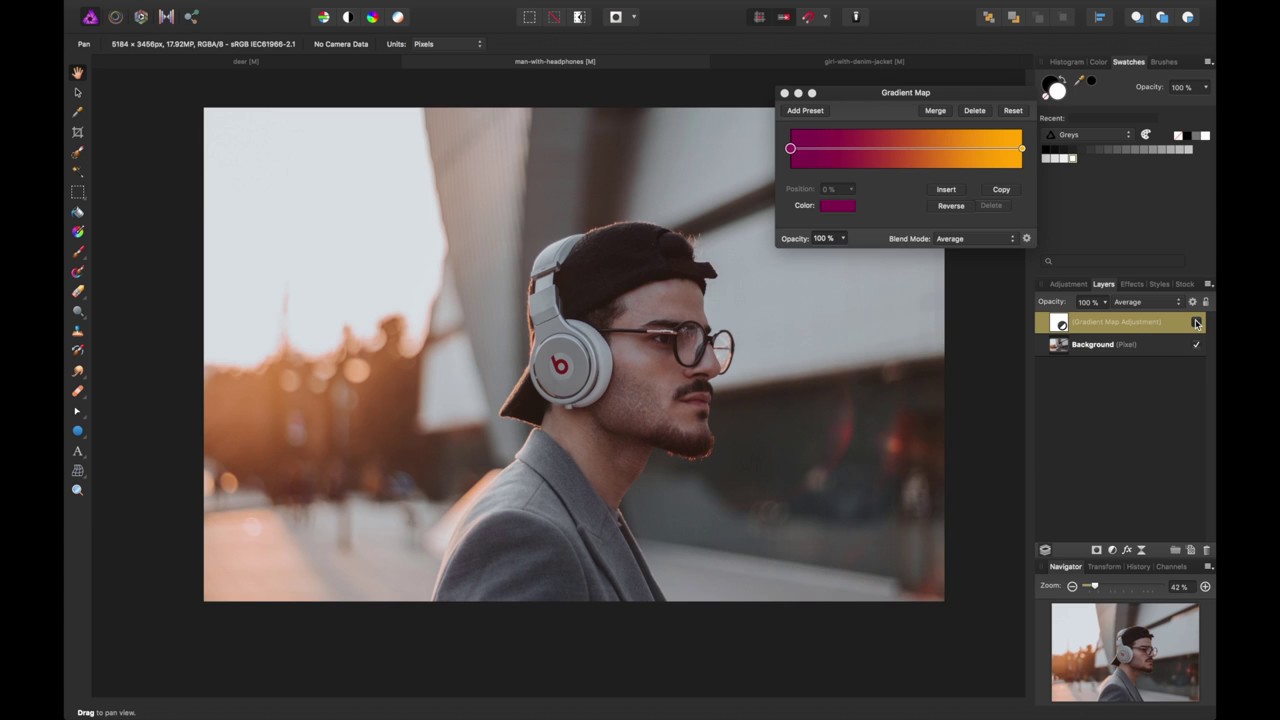Toggle the Quick Mask icon in toolbar
Image resolution: width=1280 pixels, height=720 pixels.
pyautogui.click(x=616, y=17)
